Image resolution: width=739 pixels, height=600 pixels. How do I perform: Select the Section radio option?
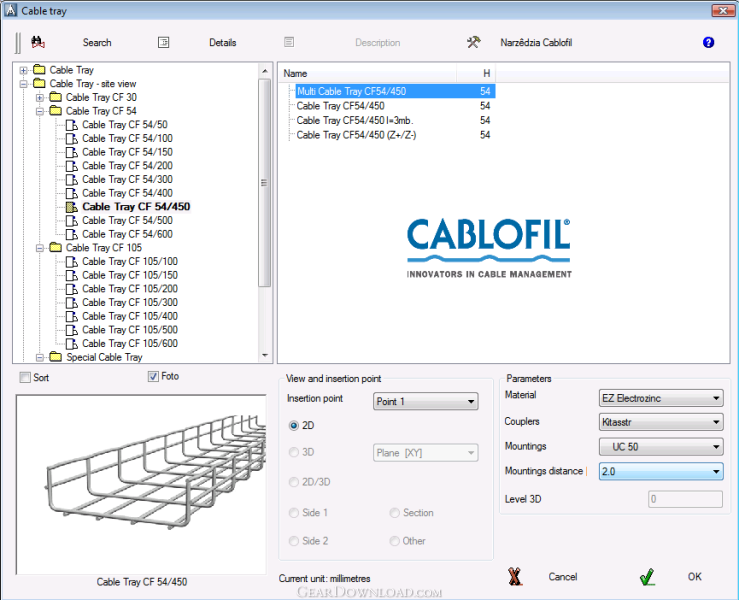click(394, 512)
